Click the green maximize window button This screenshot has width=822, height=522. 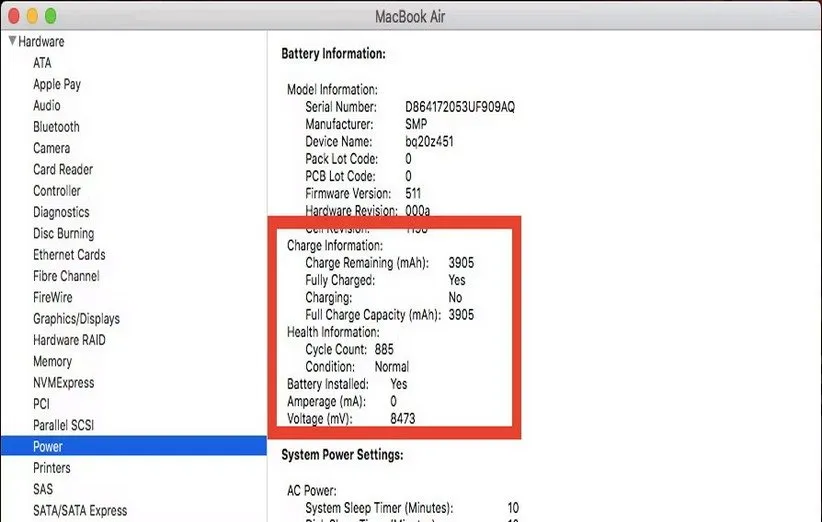tap(50, 16)
